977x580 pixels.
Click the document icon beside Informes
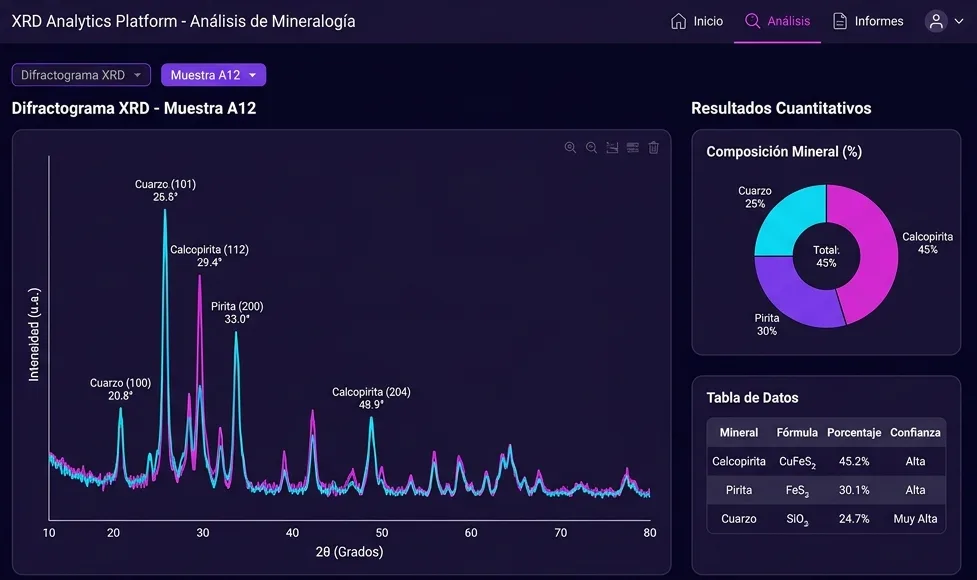click(840, 21)
